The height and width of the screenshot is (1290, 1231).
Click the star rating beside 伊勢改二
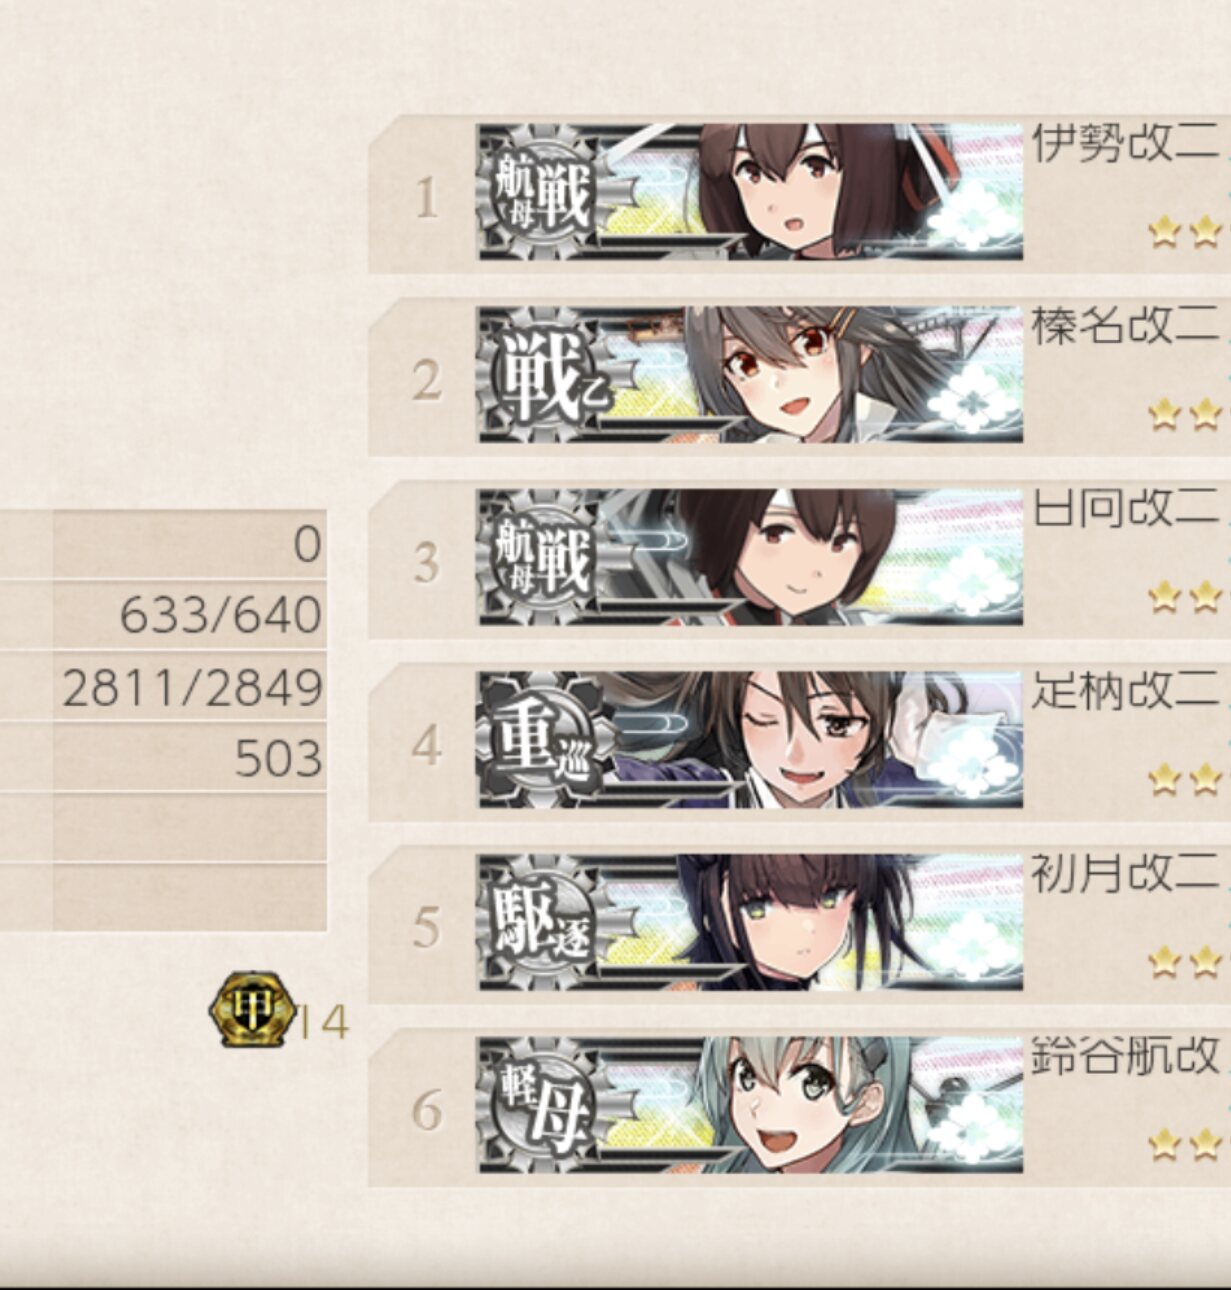coord(1187,233)
